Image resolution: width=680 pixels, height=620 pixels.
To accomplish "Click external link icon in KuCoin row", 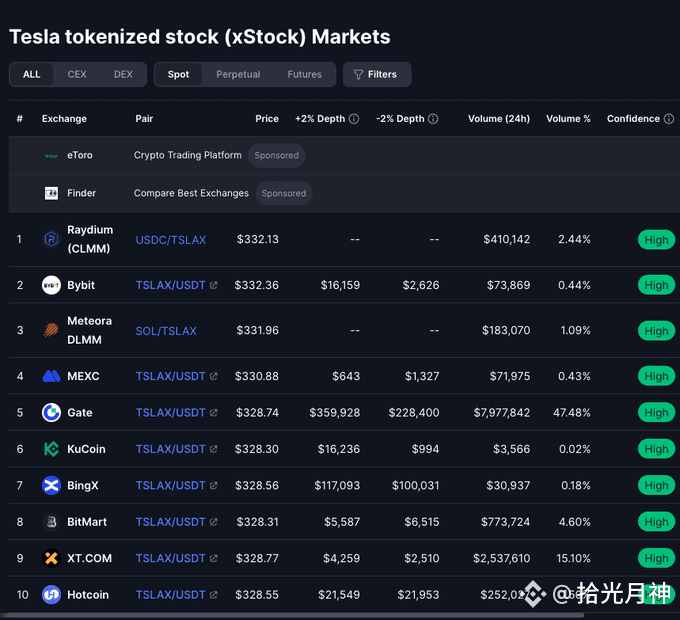I will (x=213, y=449).
